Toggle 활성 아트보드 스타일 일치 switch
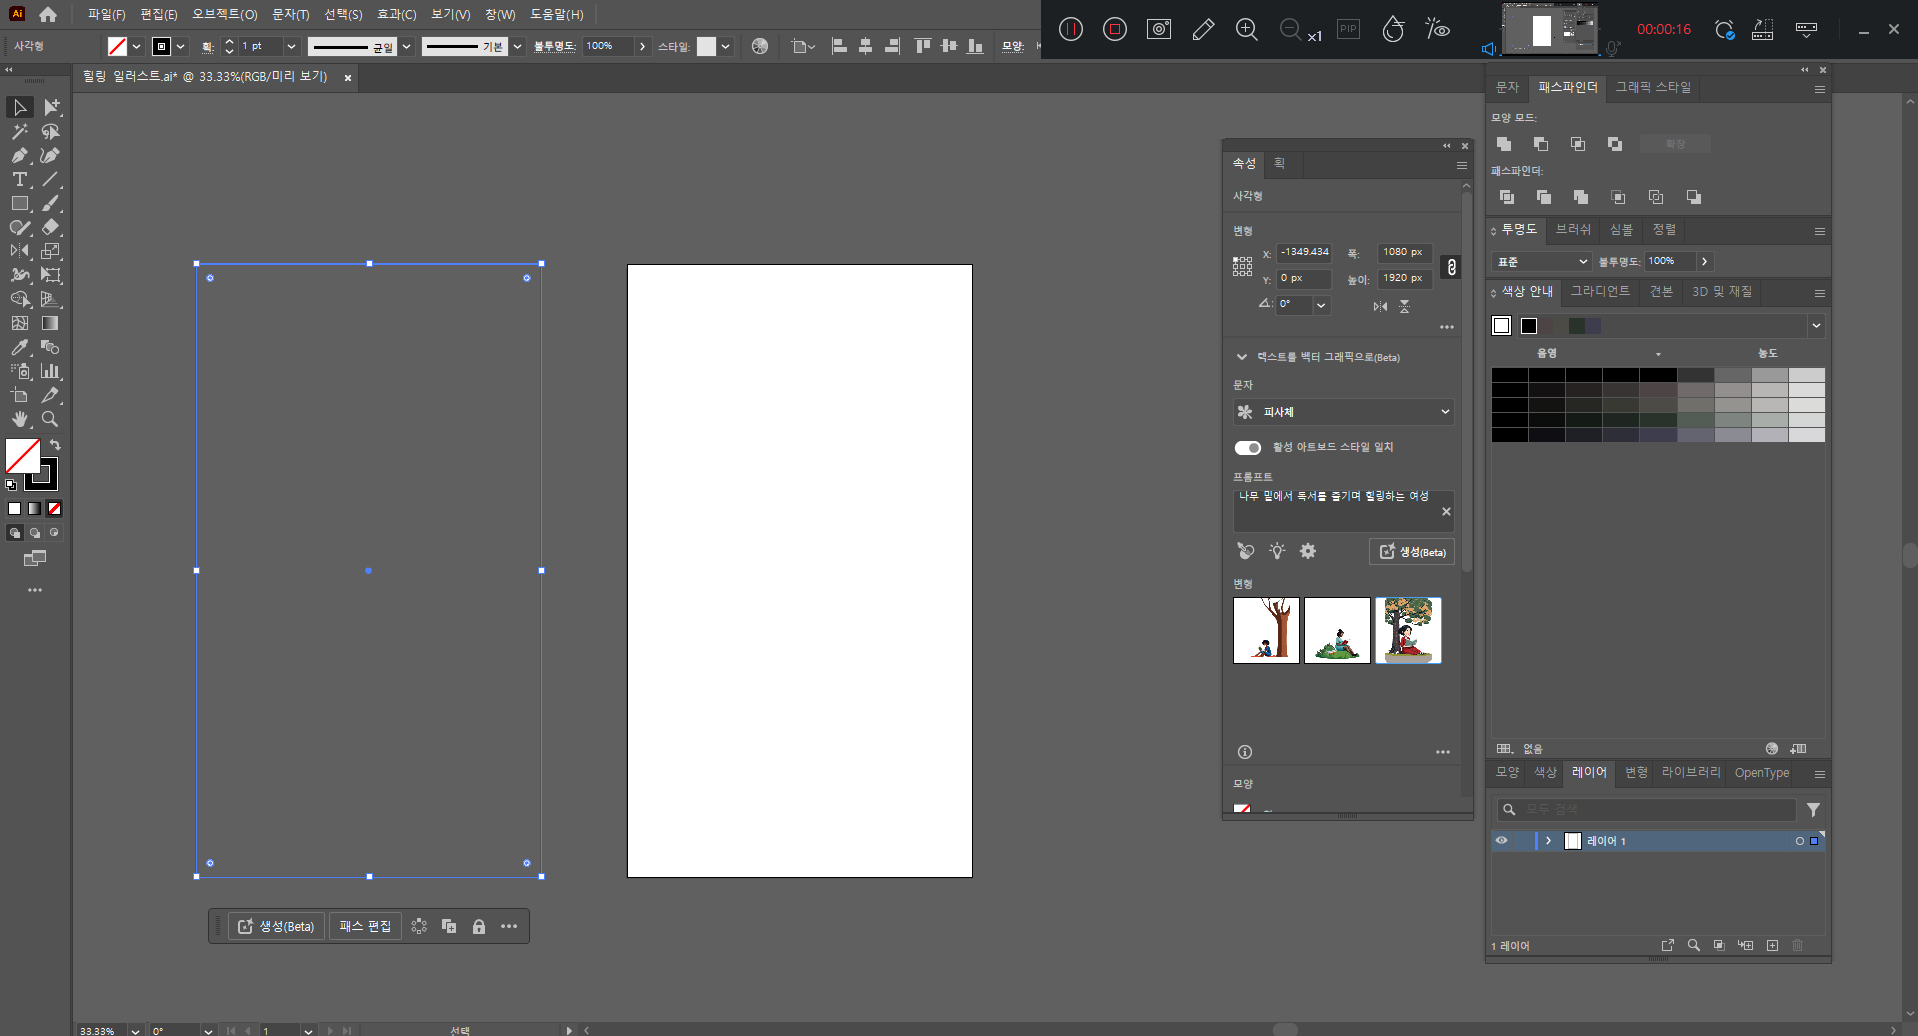The height and width of the screenshot is (1036, 1918). click(x=1247, y=447)
